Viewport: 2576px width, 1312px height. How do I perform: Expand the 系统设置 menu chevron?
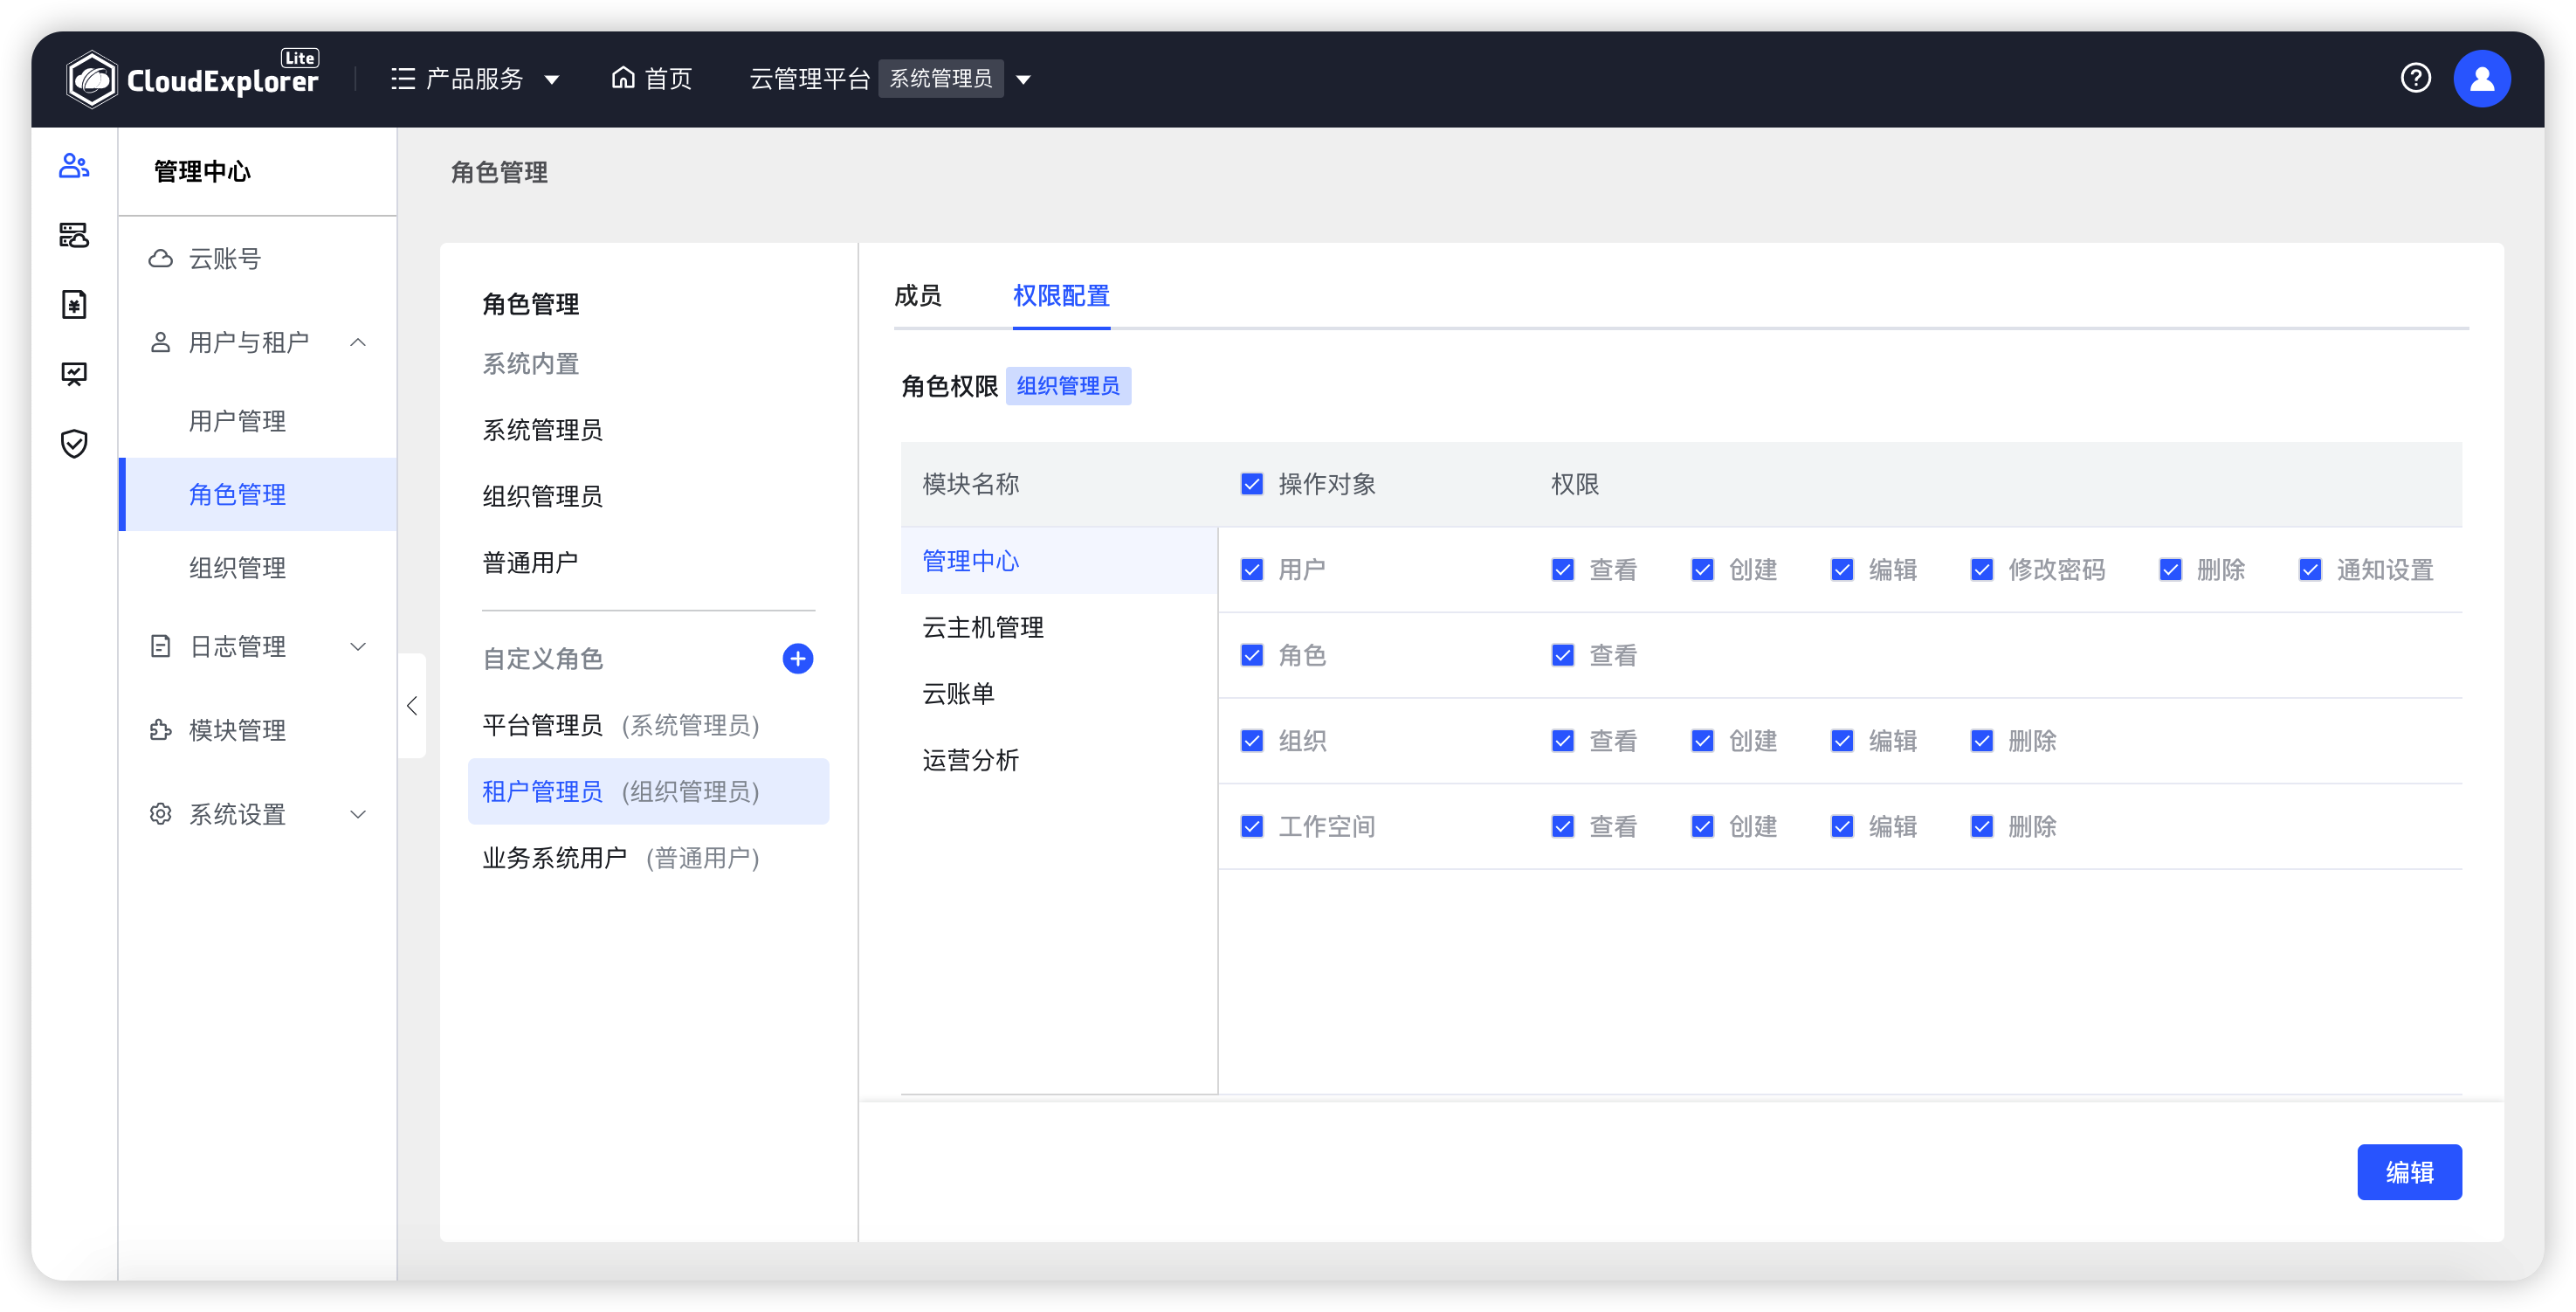pos(358,815)
